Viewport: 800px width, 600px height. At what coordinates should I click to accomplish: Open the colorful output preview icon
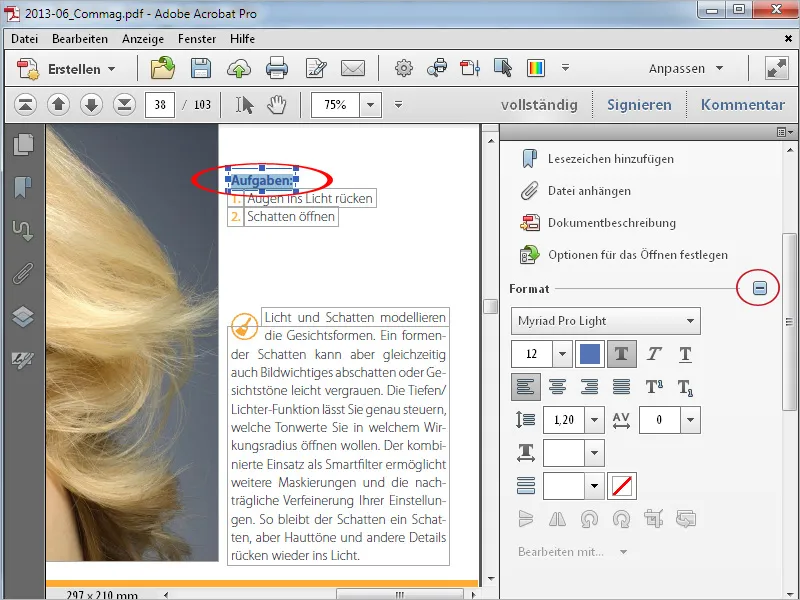pos(536,68)
